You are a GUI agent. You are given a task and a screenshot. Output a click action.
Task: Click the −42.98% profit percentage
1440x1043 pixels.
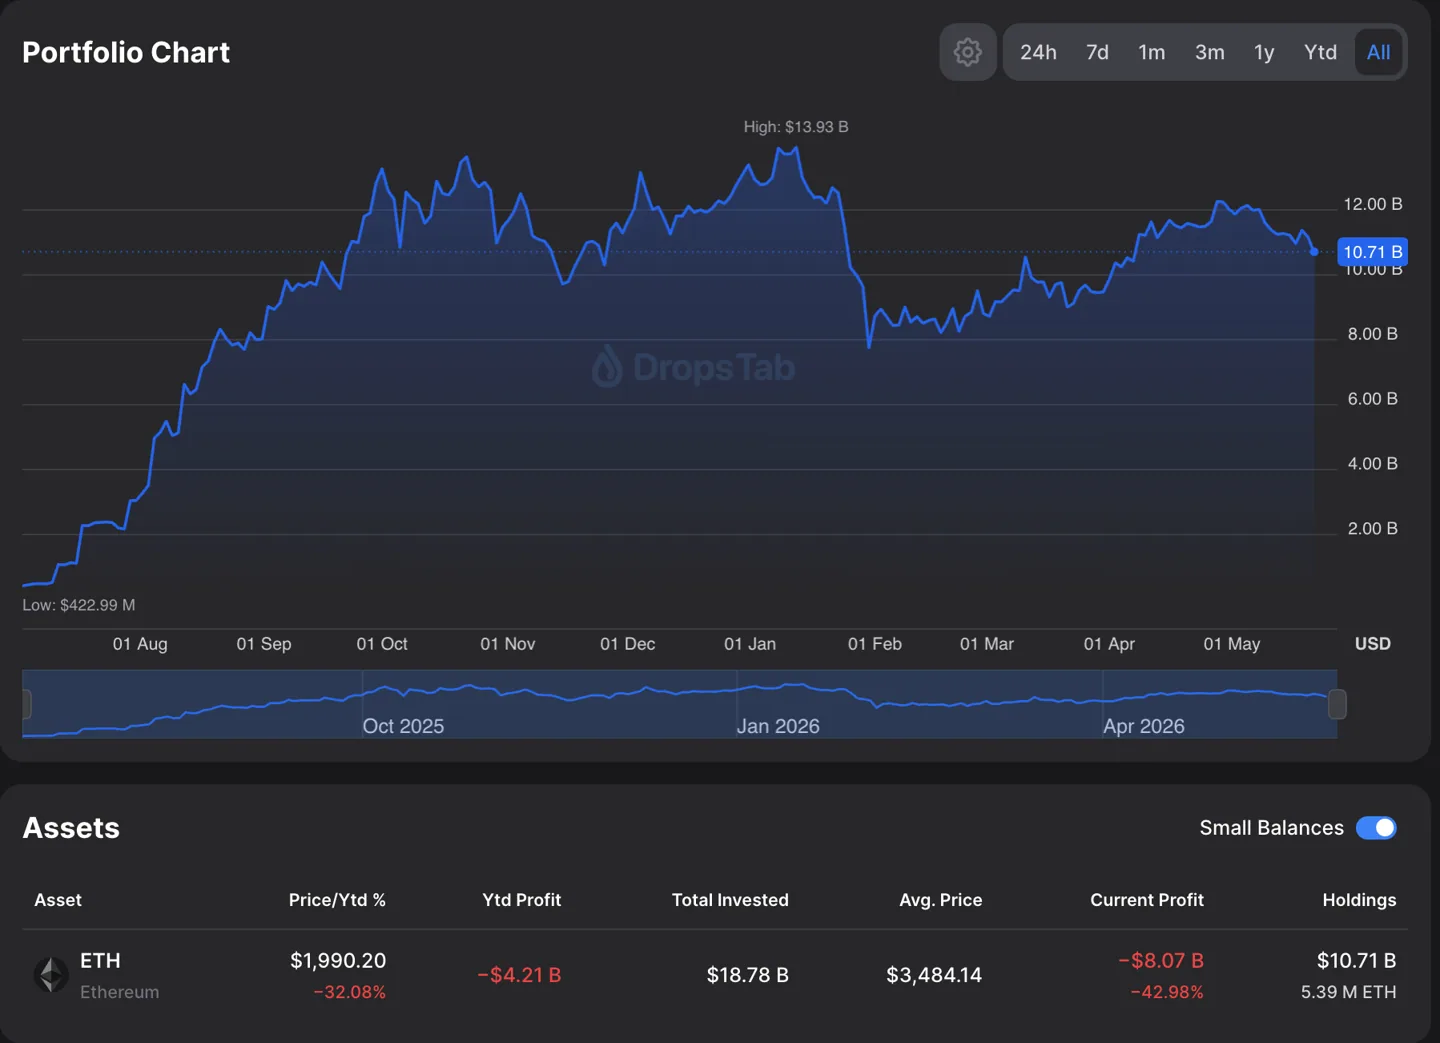tap(1167, 992)
